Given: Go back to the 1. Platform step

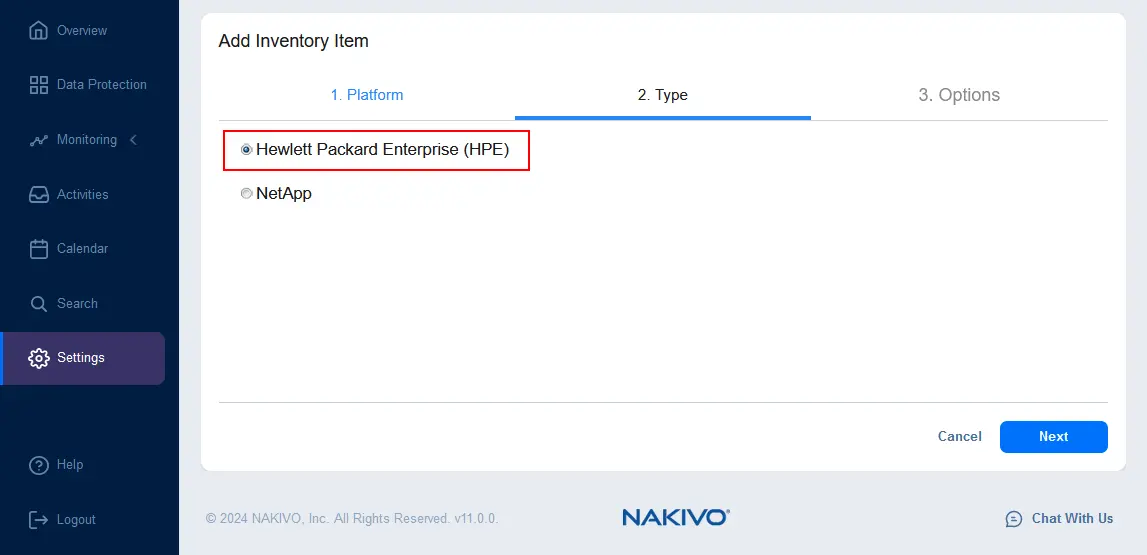Looking at the screenshot, I should point(366,95).
